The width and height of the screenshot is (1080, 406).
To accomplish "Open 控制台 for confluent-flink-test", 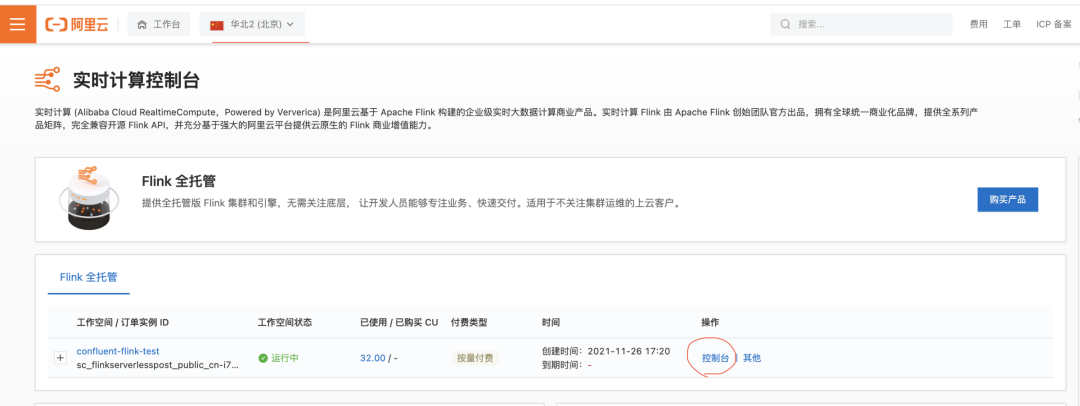I will 715,358.
